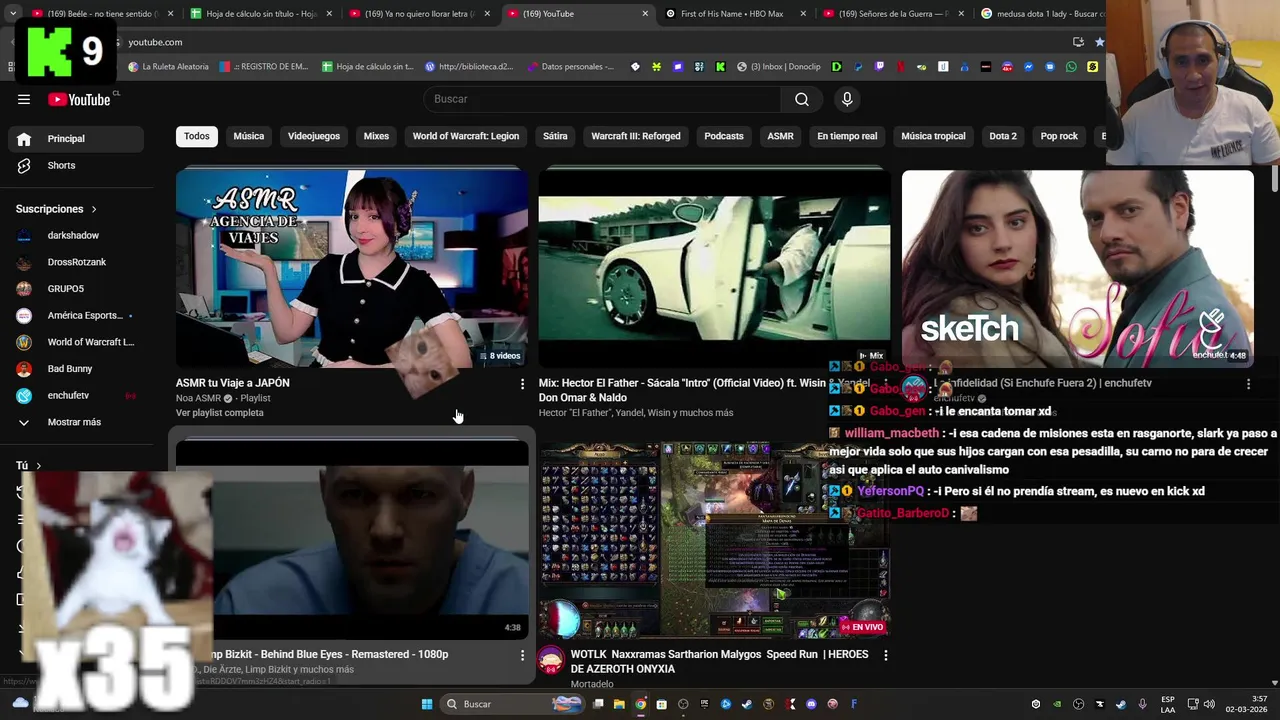Open Discord from the taskbar
Screen dimensions: 1280x720
click(811, 704)
